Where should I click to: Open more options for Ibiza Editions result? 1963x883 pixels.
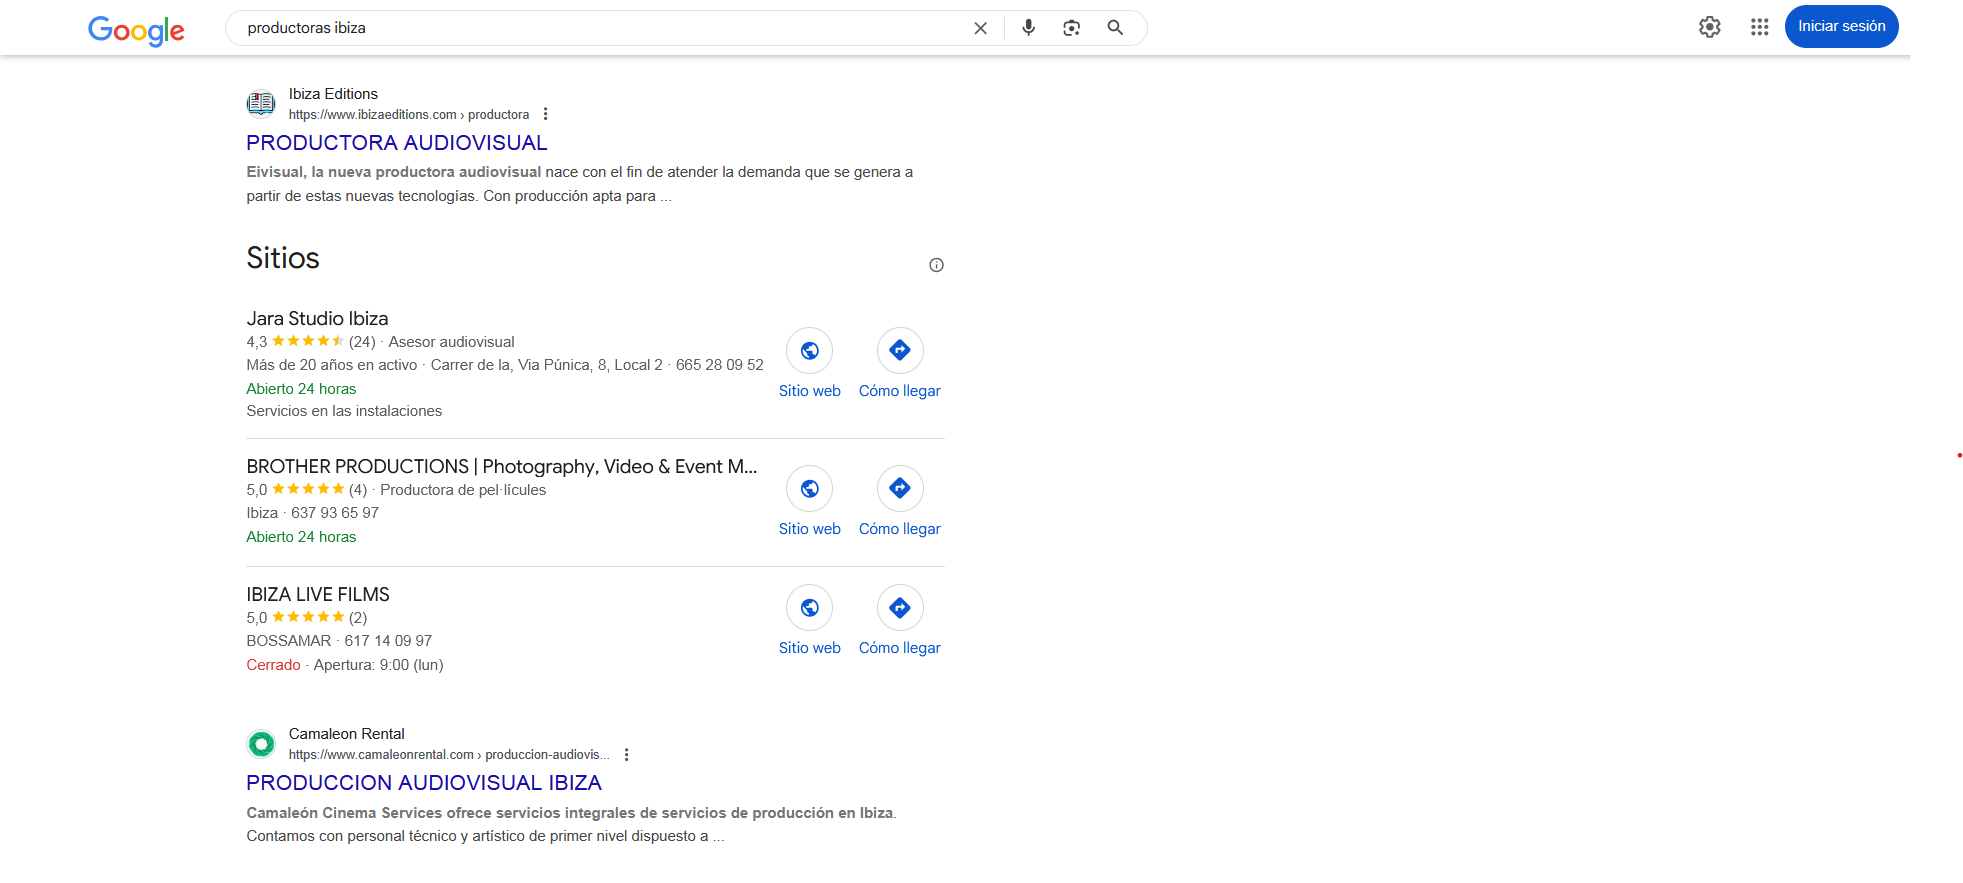(x=545, y=114)
